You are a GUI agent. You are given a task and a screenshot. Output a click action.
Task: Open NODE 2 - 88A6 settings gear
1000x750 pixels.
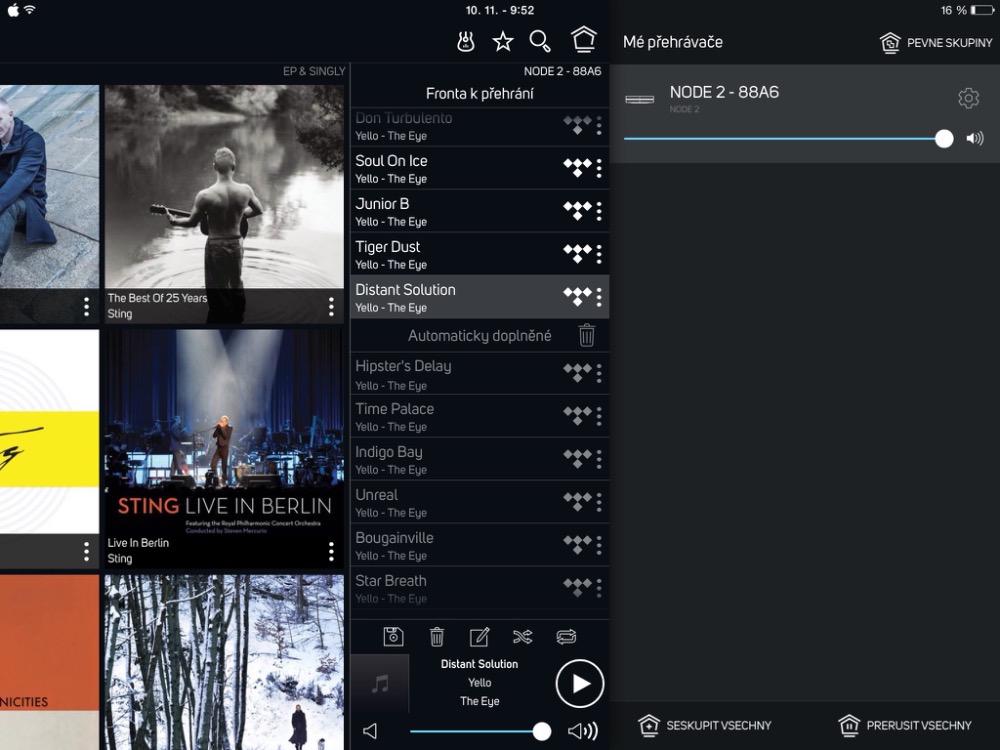point(968,98)
